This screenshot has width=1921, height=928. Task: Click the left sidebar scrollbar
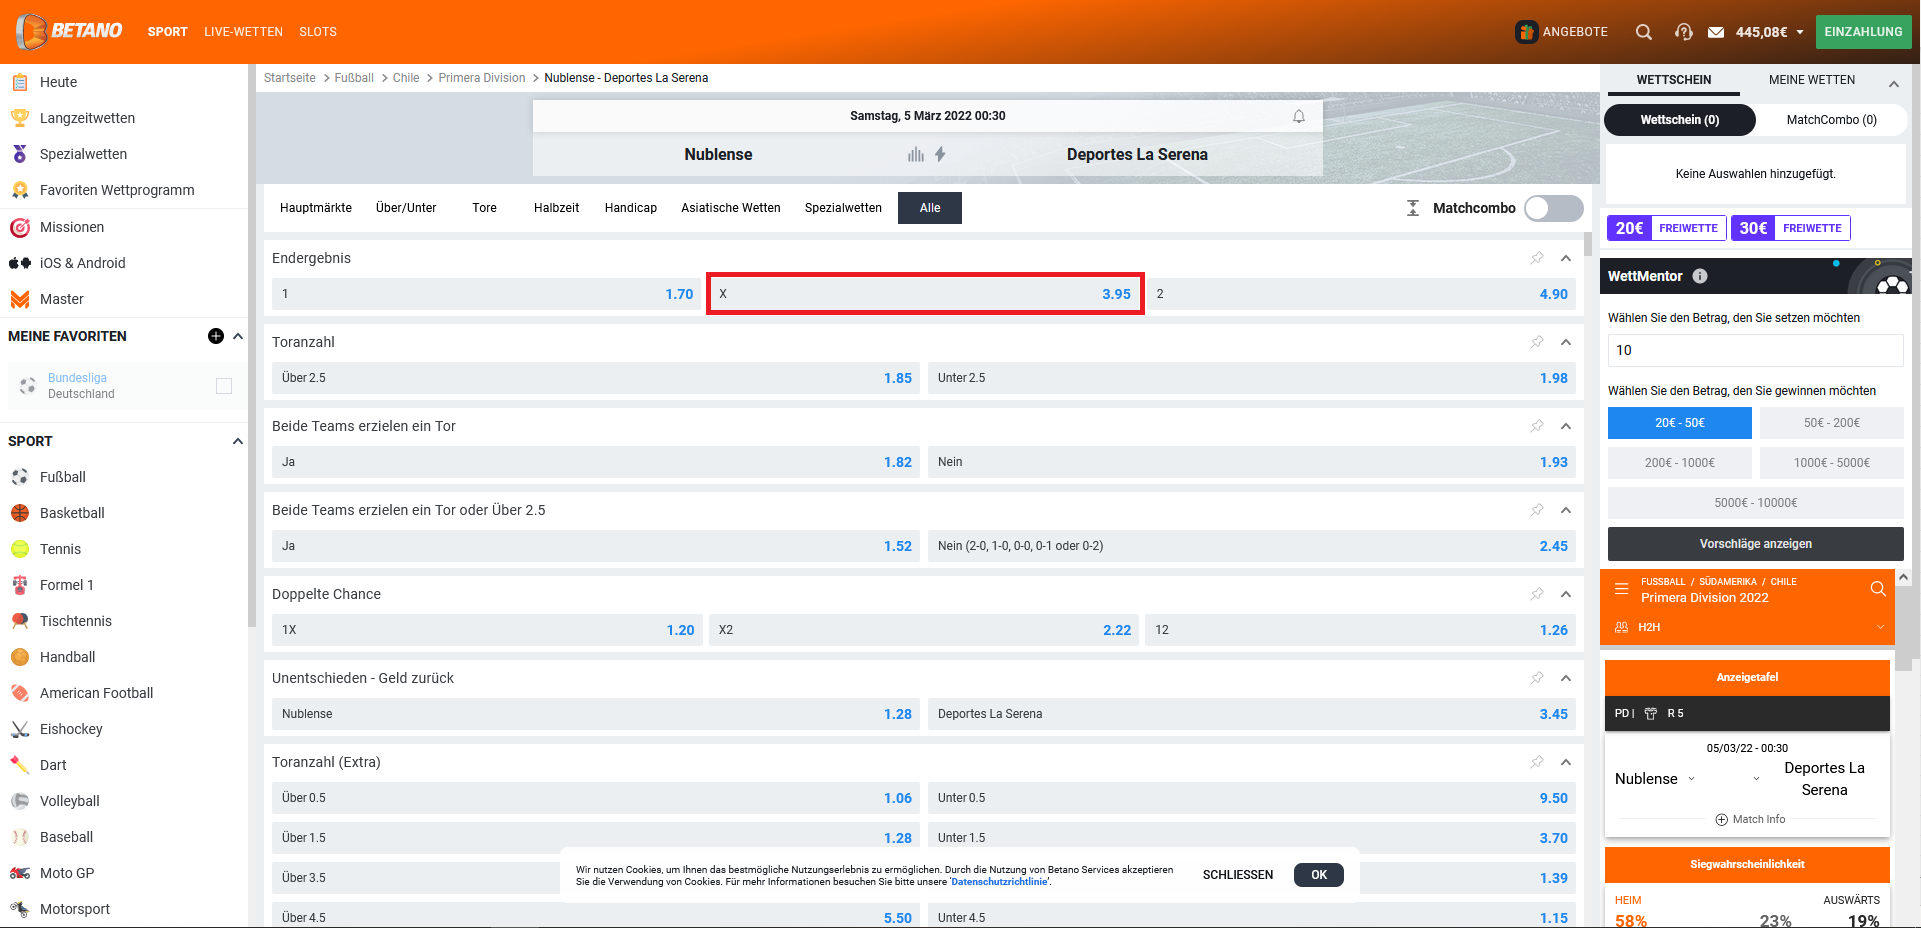pos(252,345)
